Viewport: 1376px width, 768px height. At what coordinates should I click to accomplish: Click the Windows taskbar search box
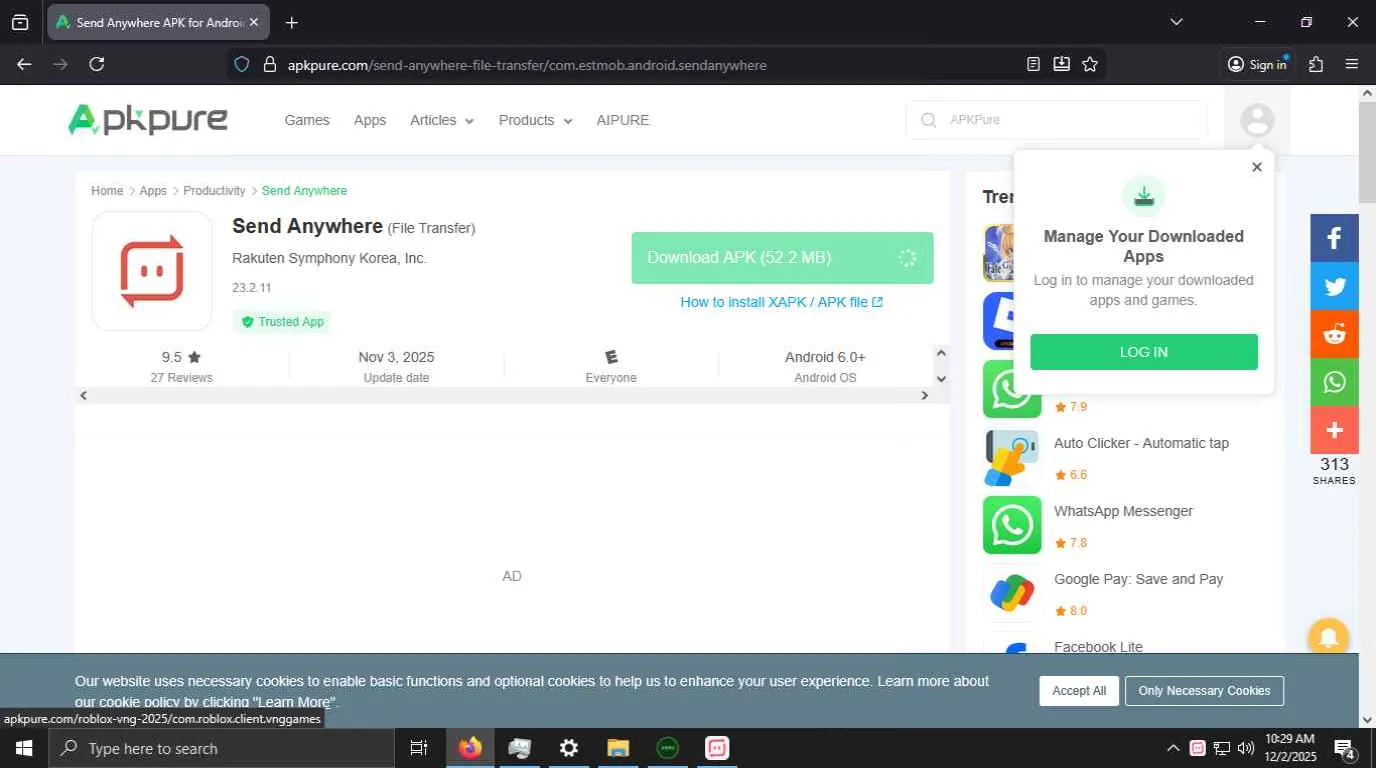pos(221,748)
